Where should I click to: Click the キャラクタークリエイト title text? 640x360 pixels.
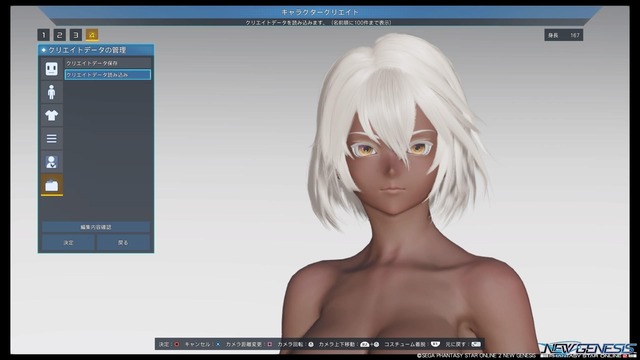coord(320,12)
